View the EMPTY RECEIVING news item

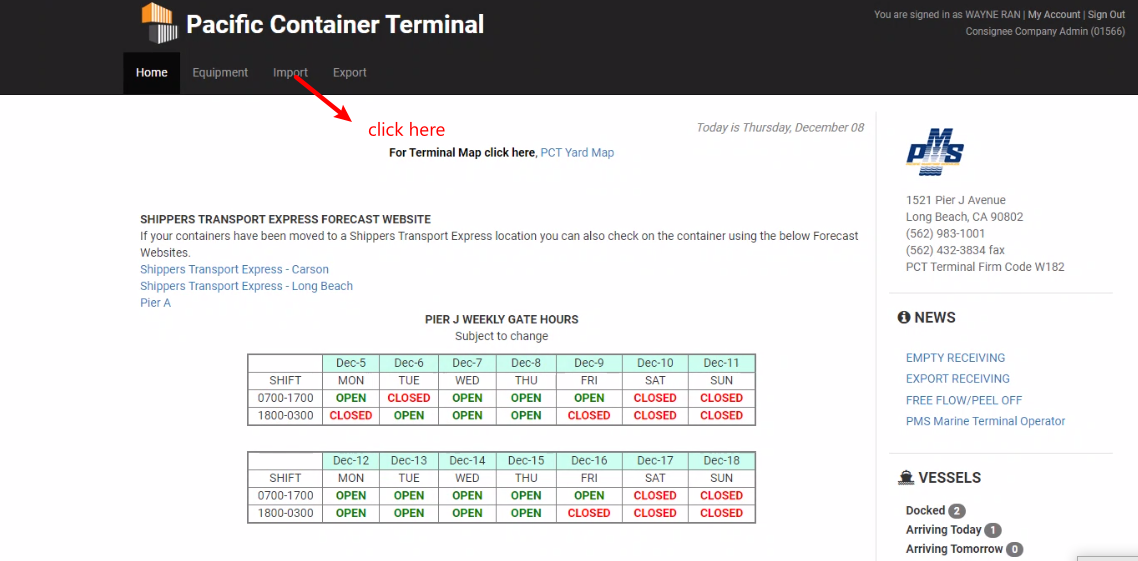(x=955, y=358)
